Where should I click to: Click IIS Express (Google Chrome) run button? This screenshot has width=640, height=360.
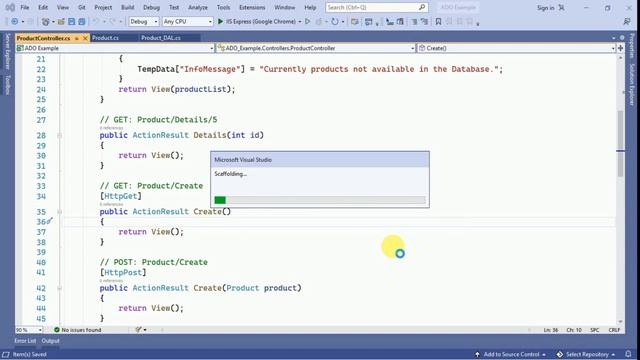click(x=260, y=21)
